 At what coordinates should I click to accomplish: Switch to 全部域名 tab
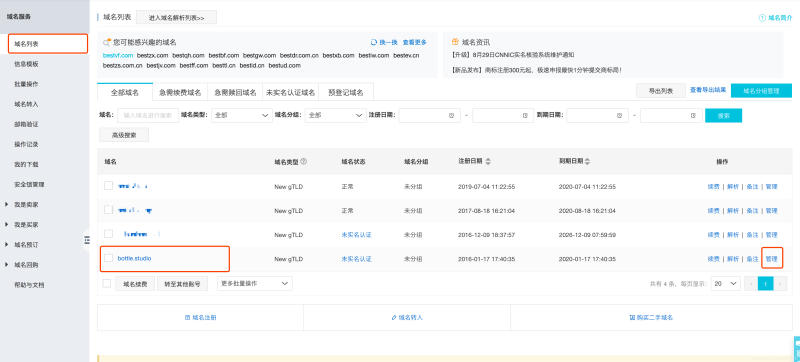(x=125, y=92)
